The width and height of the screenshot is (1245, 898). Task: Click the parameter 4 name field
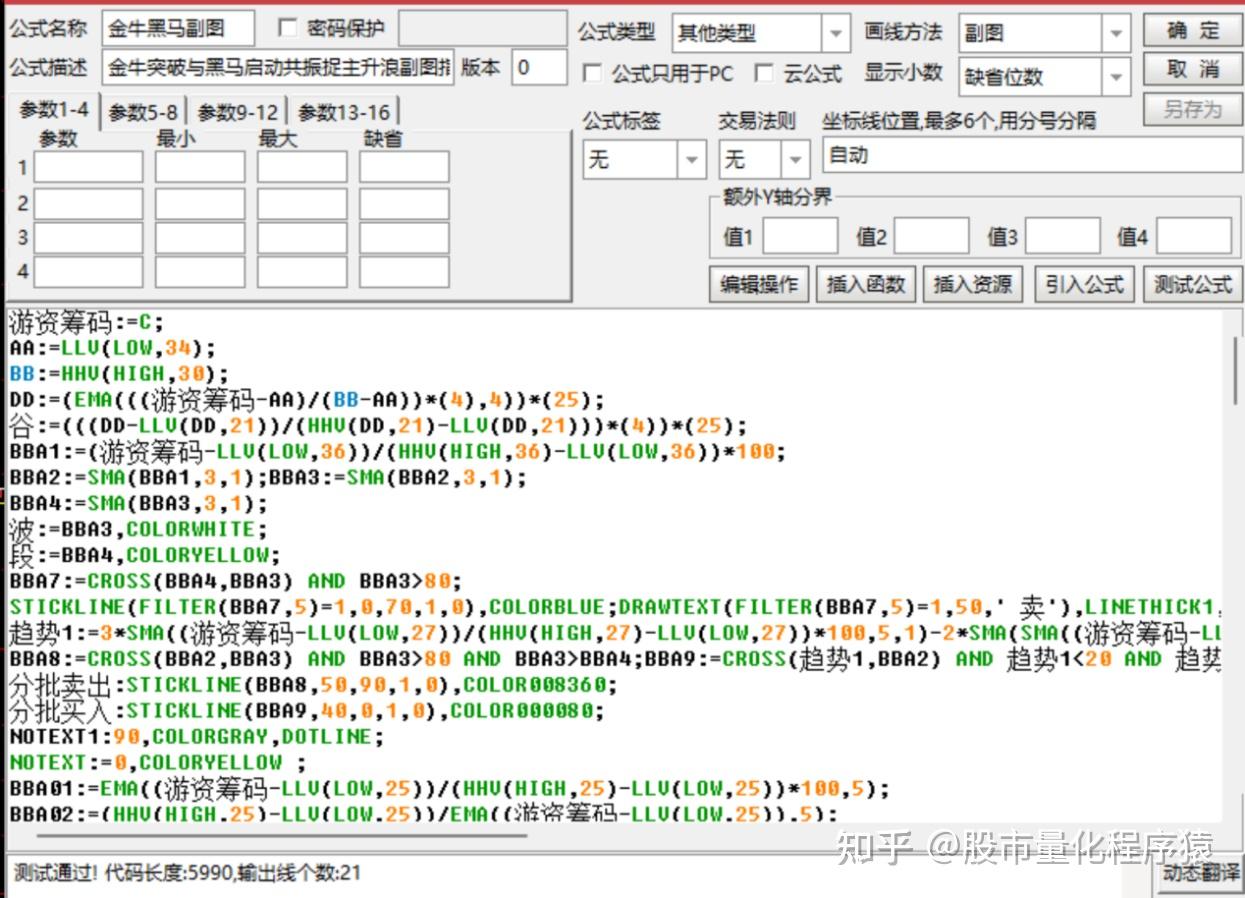point(88,272)
